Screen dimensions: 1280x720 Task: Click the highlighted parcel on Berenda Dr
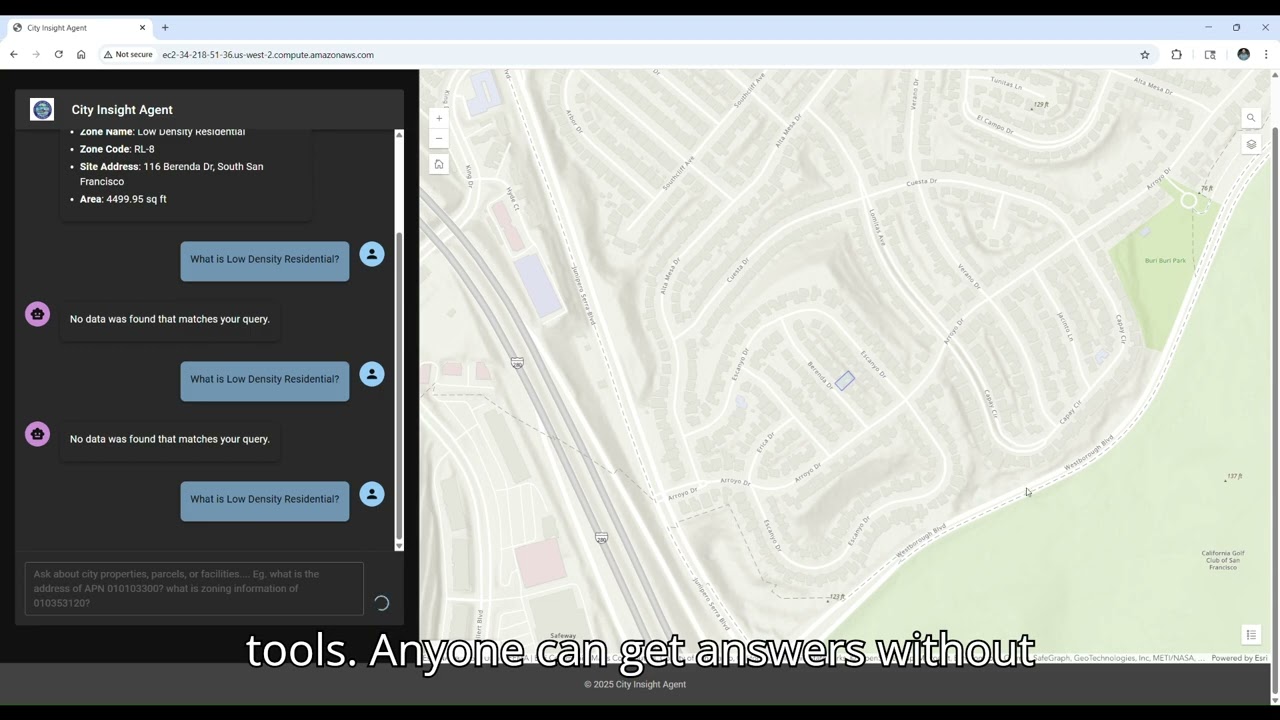point(845,381)
